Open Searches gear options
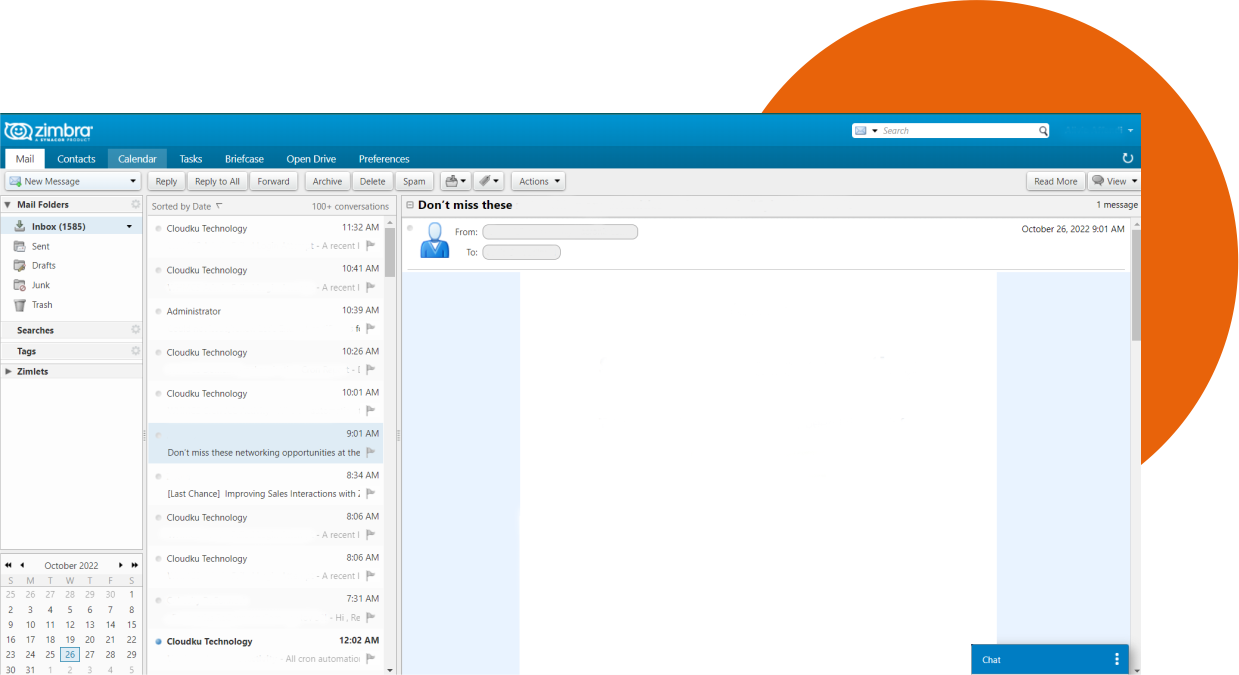 pyautogui.click(x=136, y=329)
